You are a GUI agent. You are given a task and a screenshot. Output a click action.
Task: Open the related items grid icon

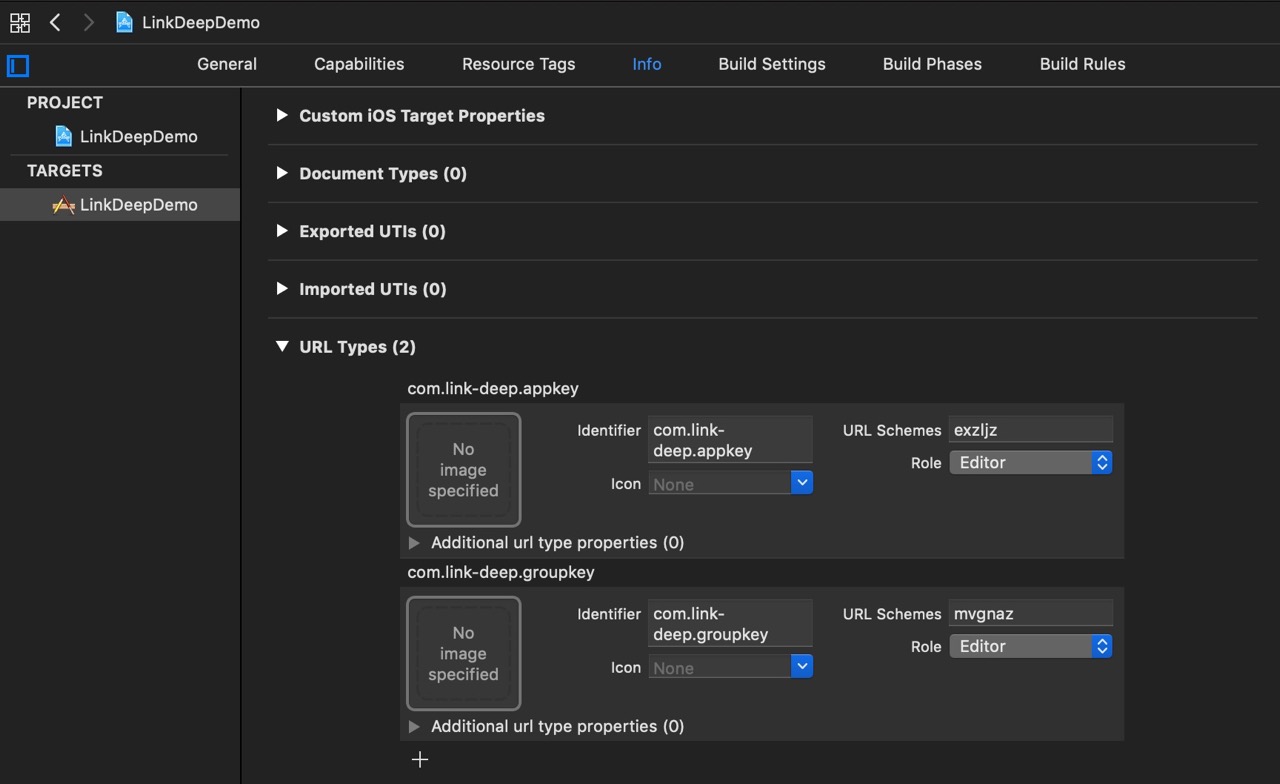20,22
